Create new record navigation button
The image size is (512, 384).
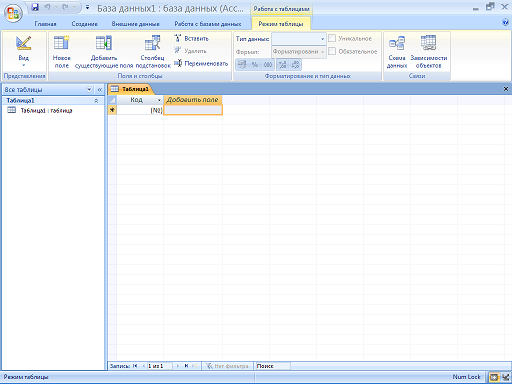pyautogui.click(x=196, y=366)
